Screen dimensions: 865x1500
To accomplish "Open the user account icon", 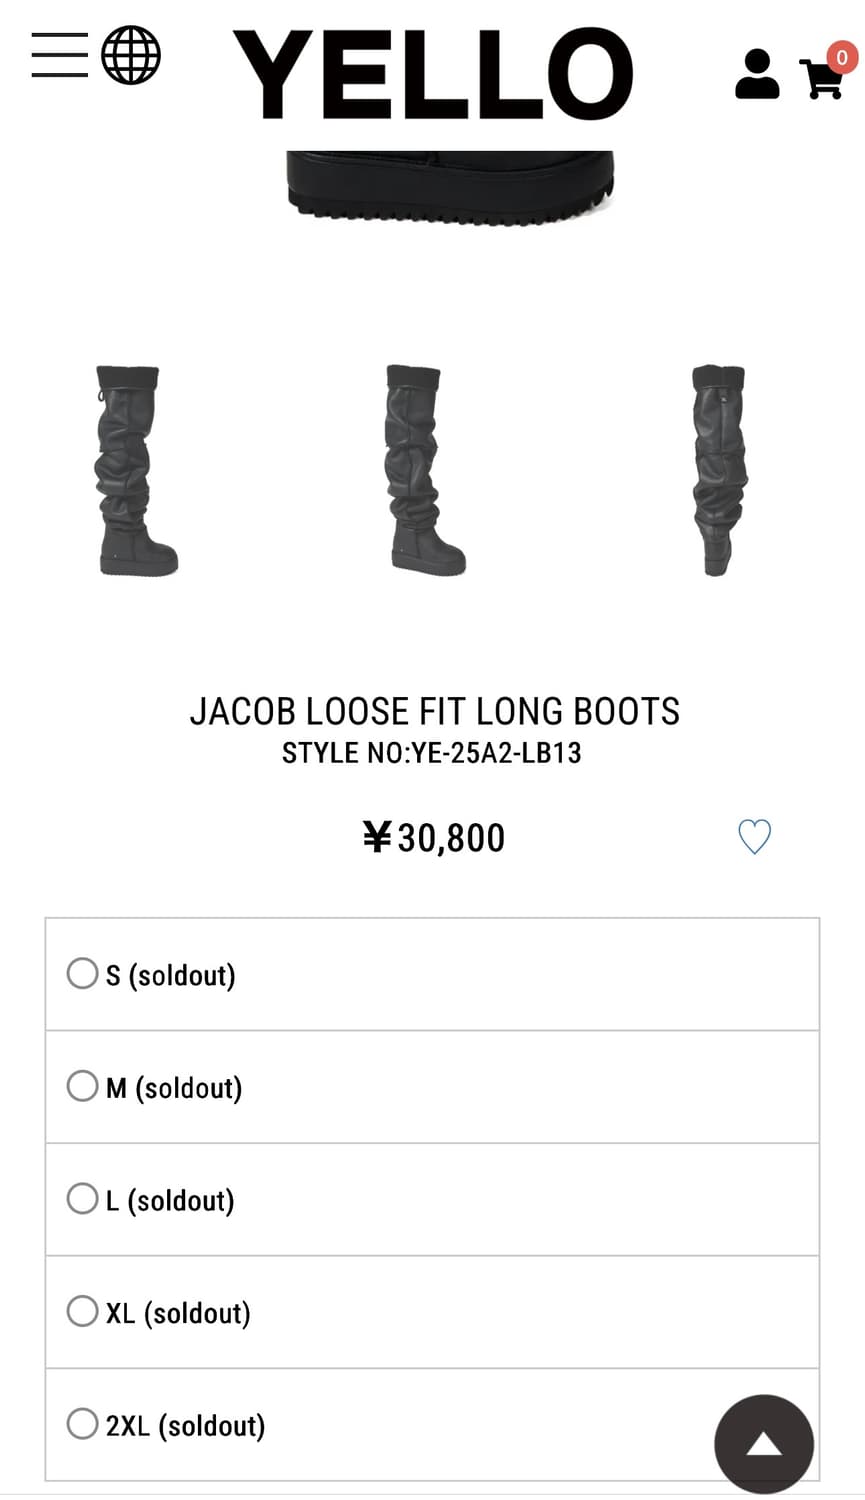I will tap(757, 74).
